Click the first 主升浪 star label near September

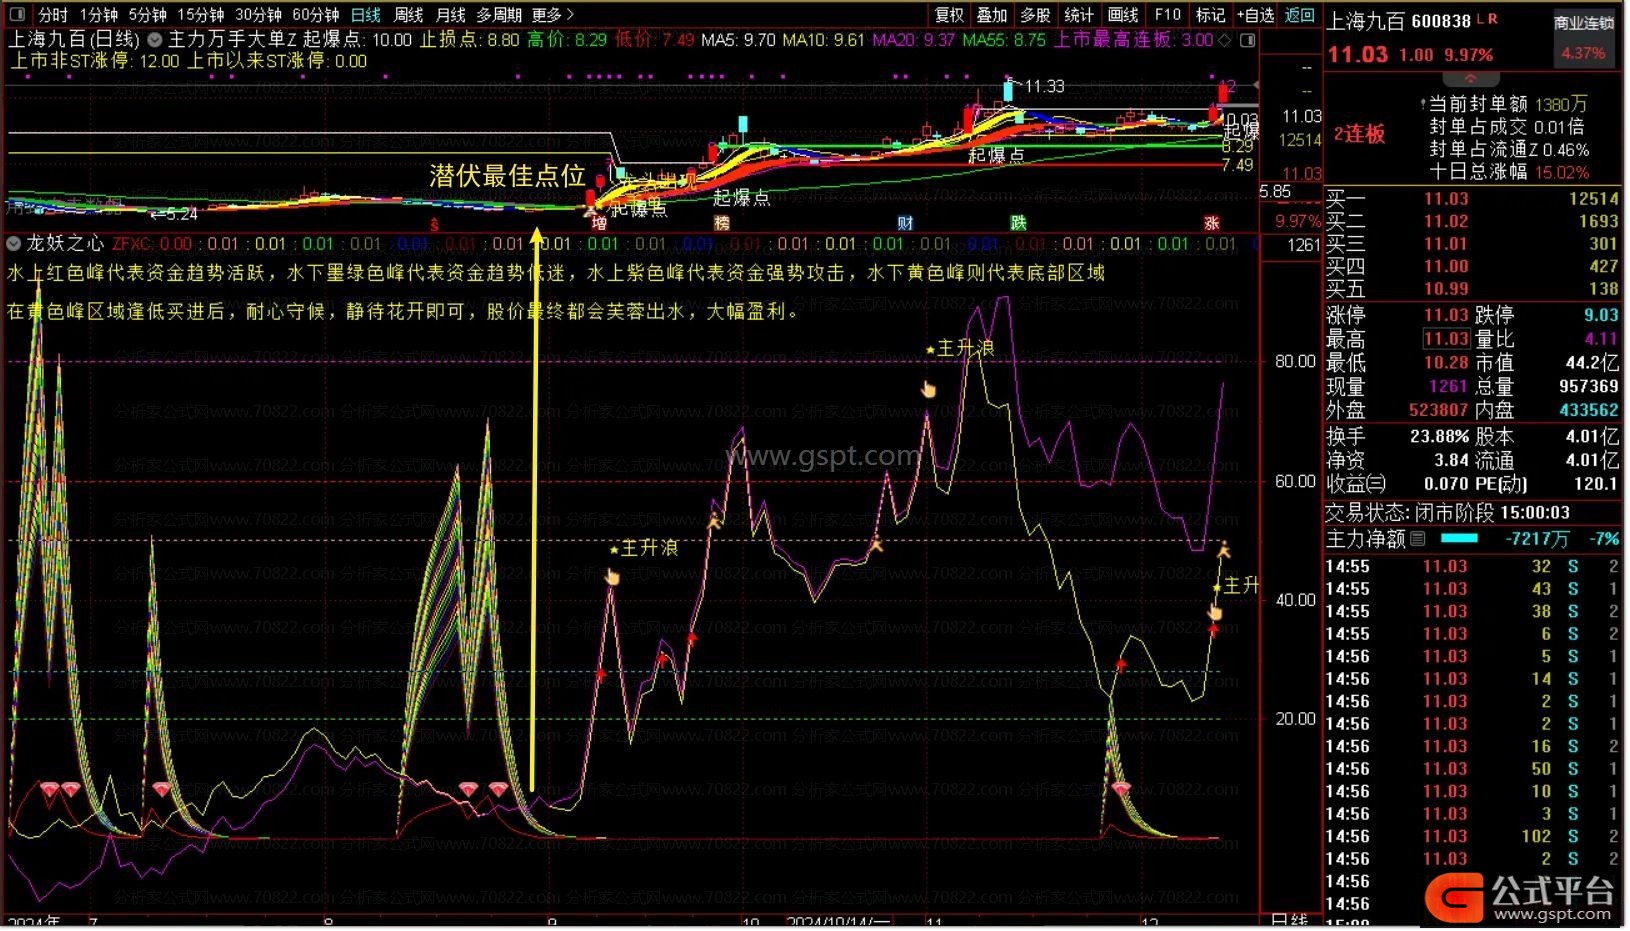pyautogui.click(x=645, y=548)
